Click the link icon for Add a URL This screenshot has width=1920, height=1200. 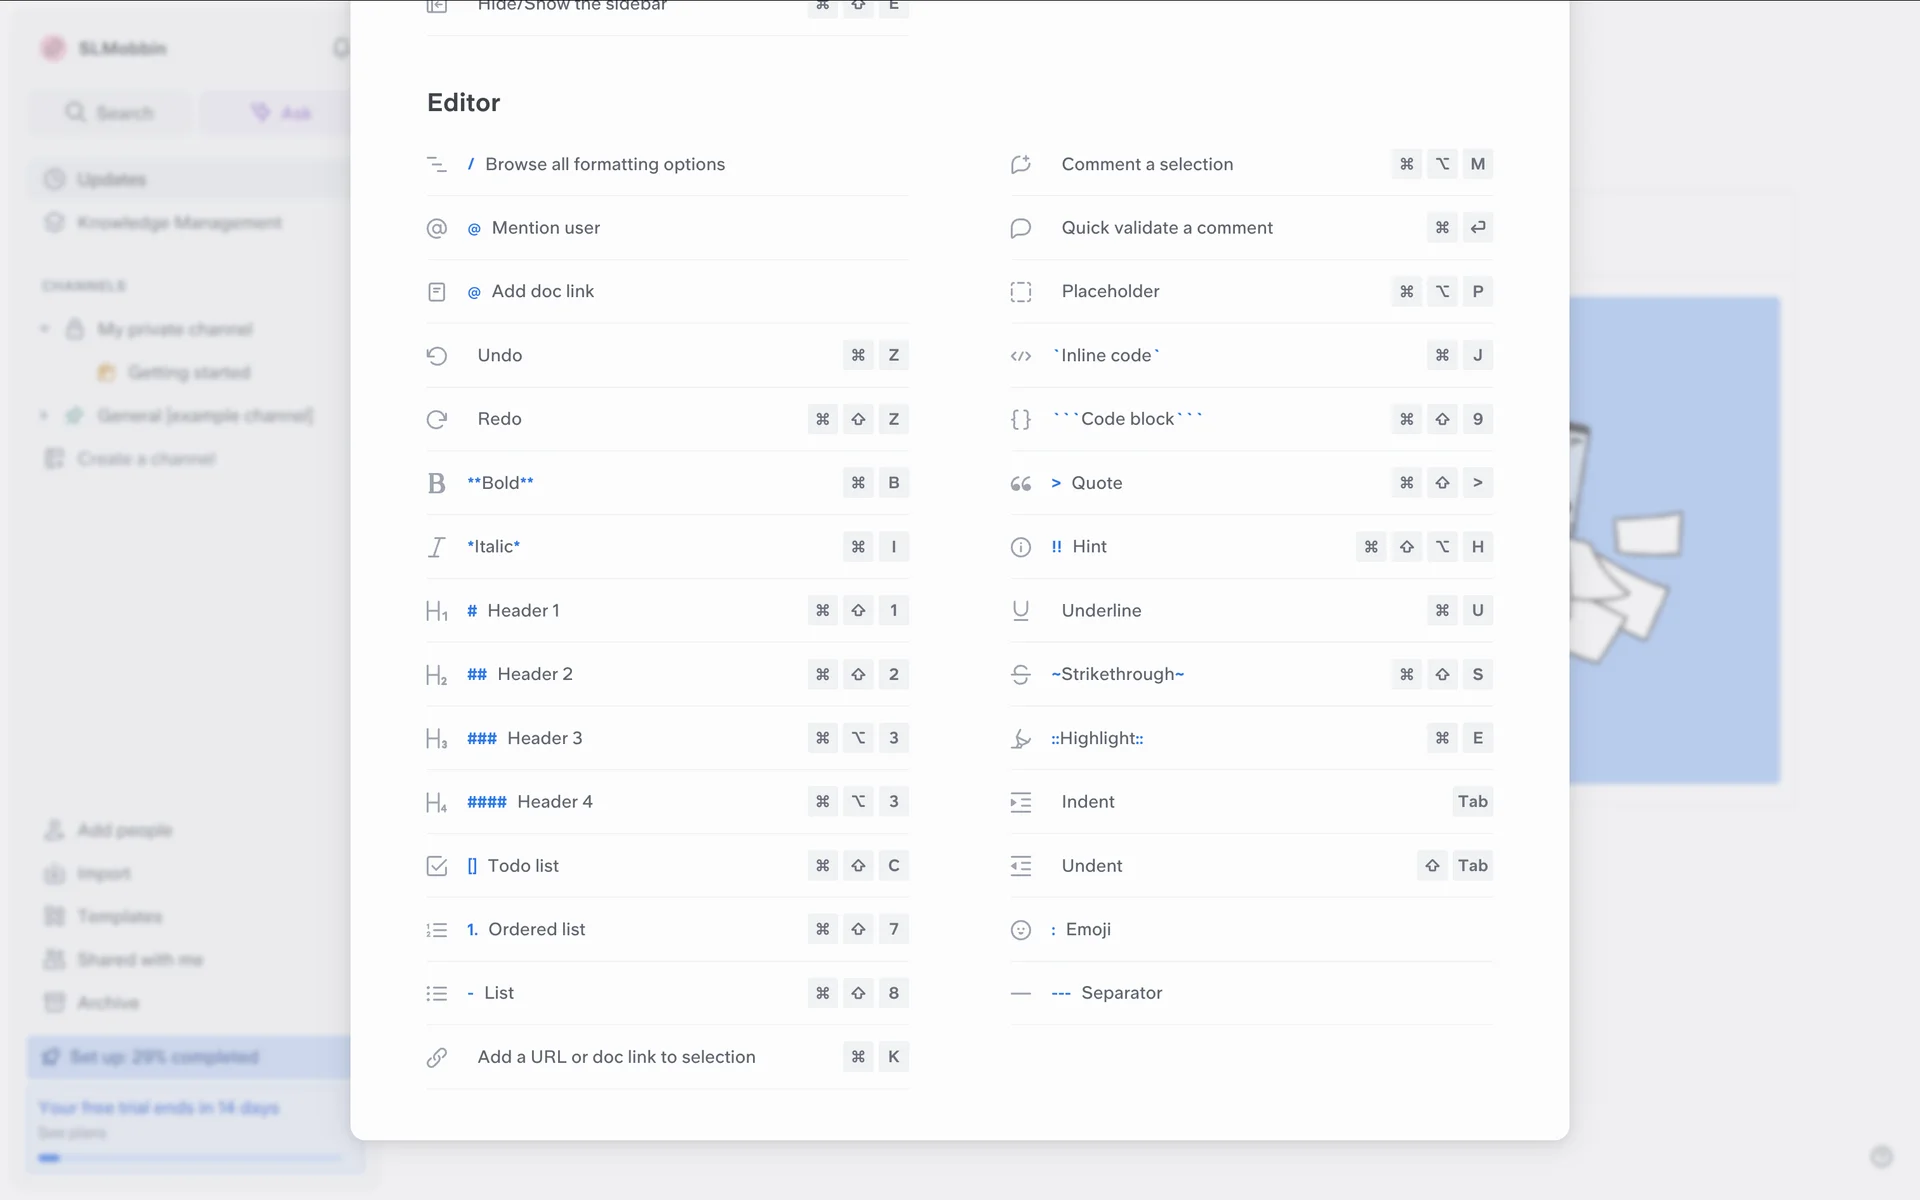click(x=436, y=1057)
